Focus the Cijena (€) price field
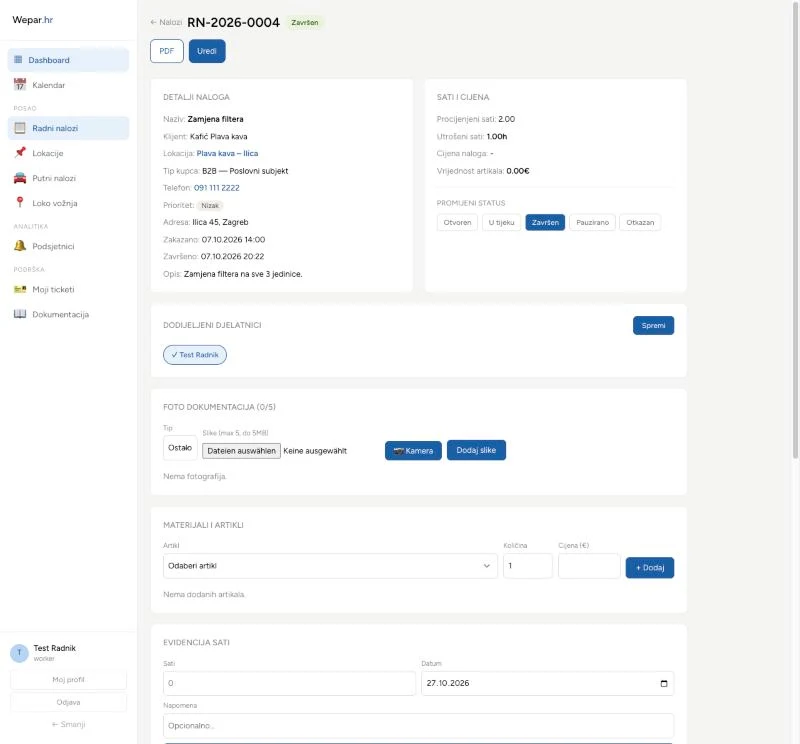 point(589,566)
